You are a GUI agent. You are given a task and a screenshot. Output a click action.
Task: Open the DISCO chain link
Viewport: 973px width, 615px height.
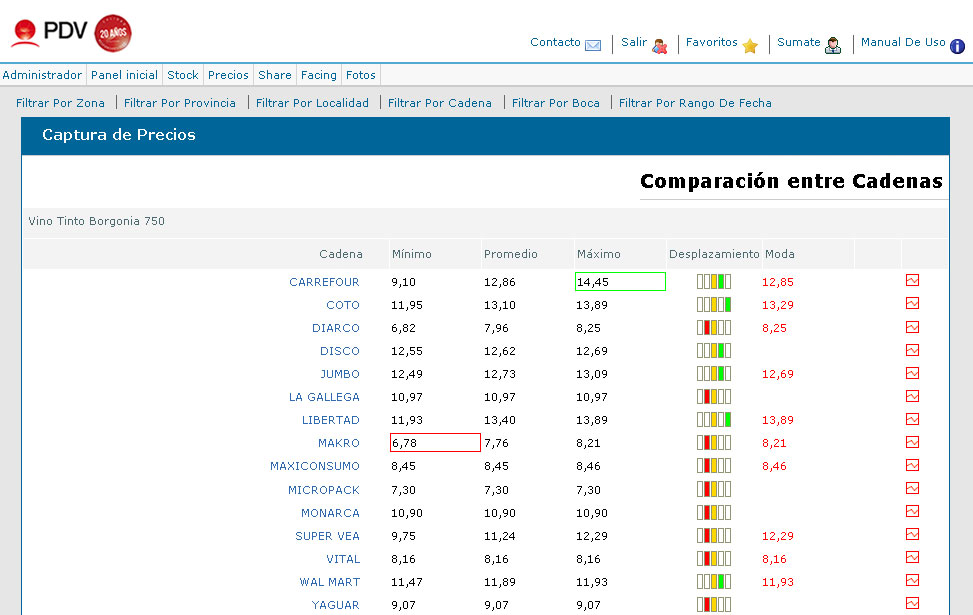click(339, 351)
